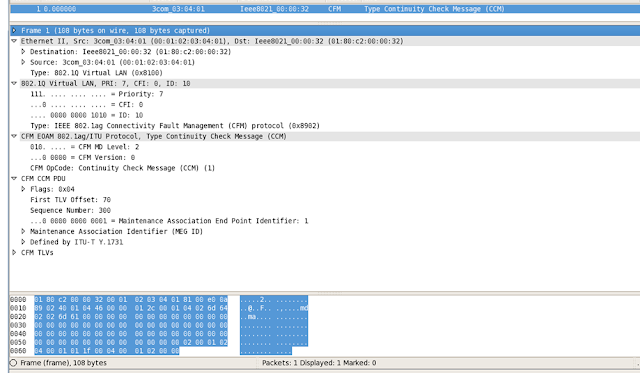Expand the Destination Ieee8021_00:00:32 field
640x373 pixels.
23,51
